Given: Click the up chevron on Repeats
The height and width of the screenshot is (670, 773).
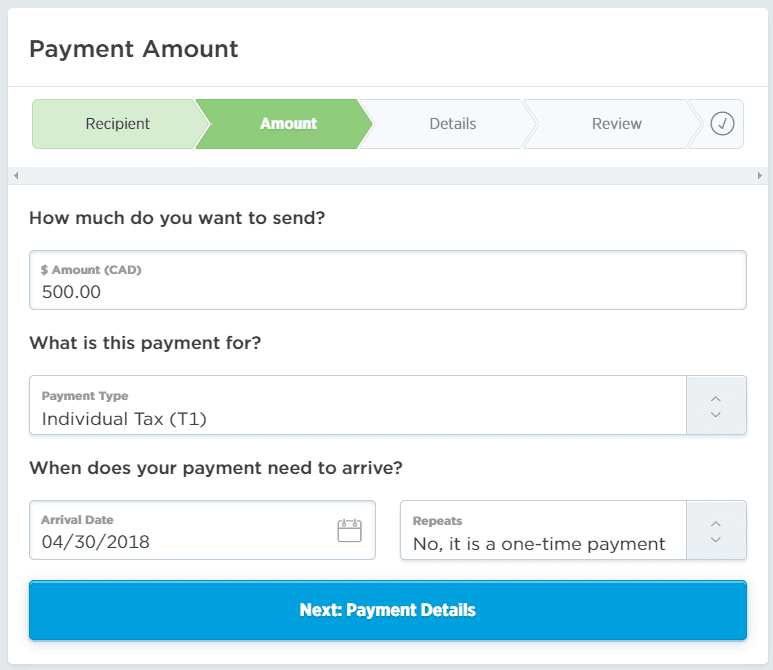Looking at the screenshot, I should (715, 522).
